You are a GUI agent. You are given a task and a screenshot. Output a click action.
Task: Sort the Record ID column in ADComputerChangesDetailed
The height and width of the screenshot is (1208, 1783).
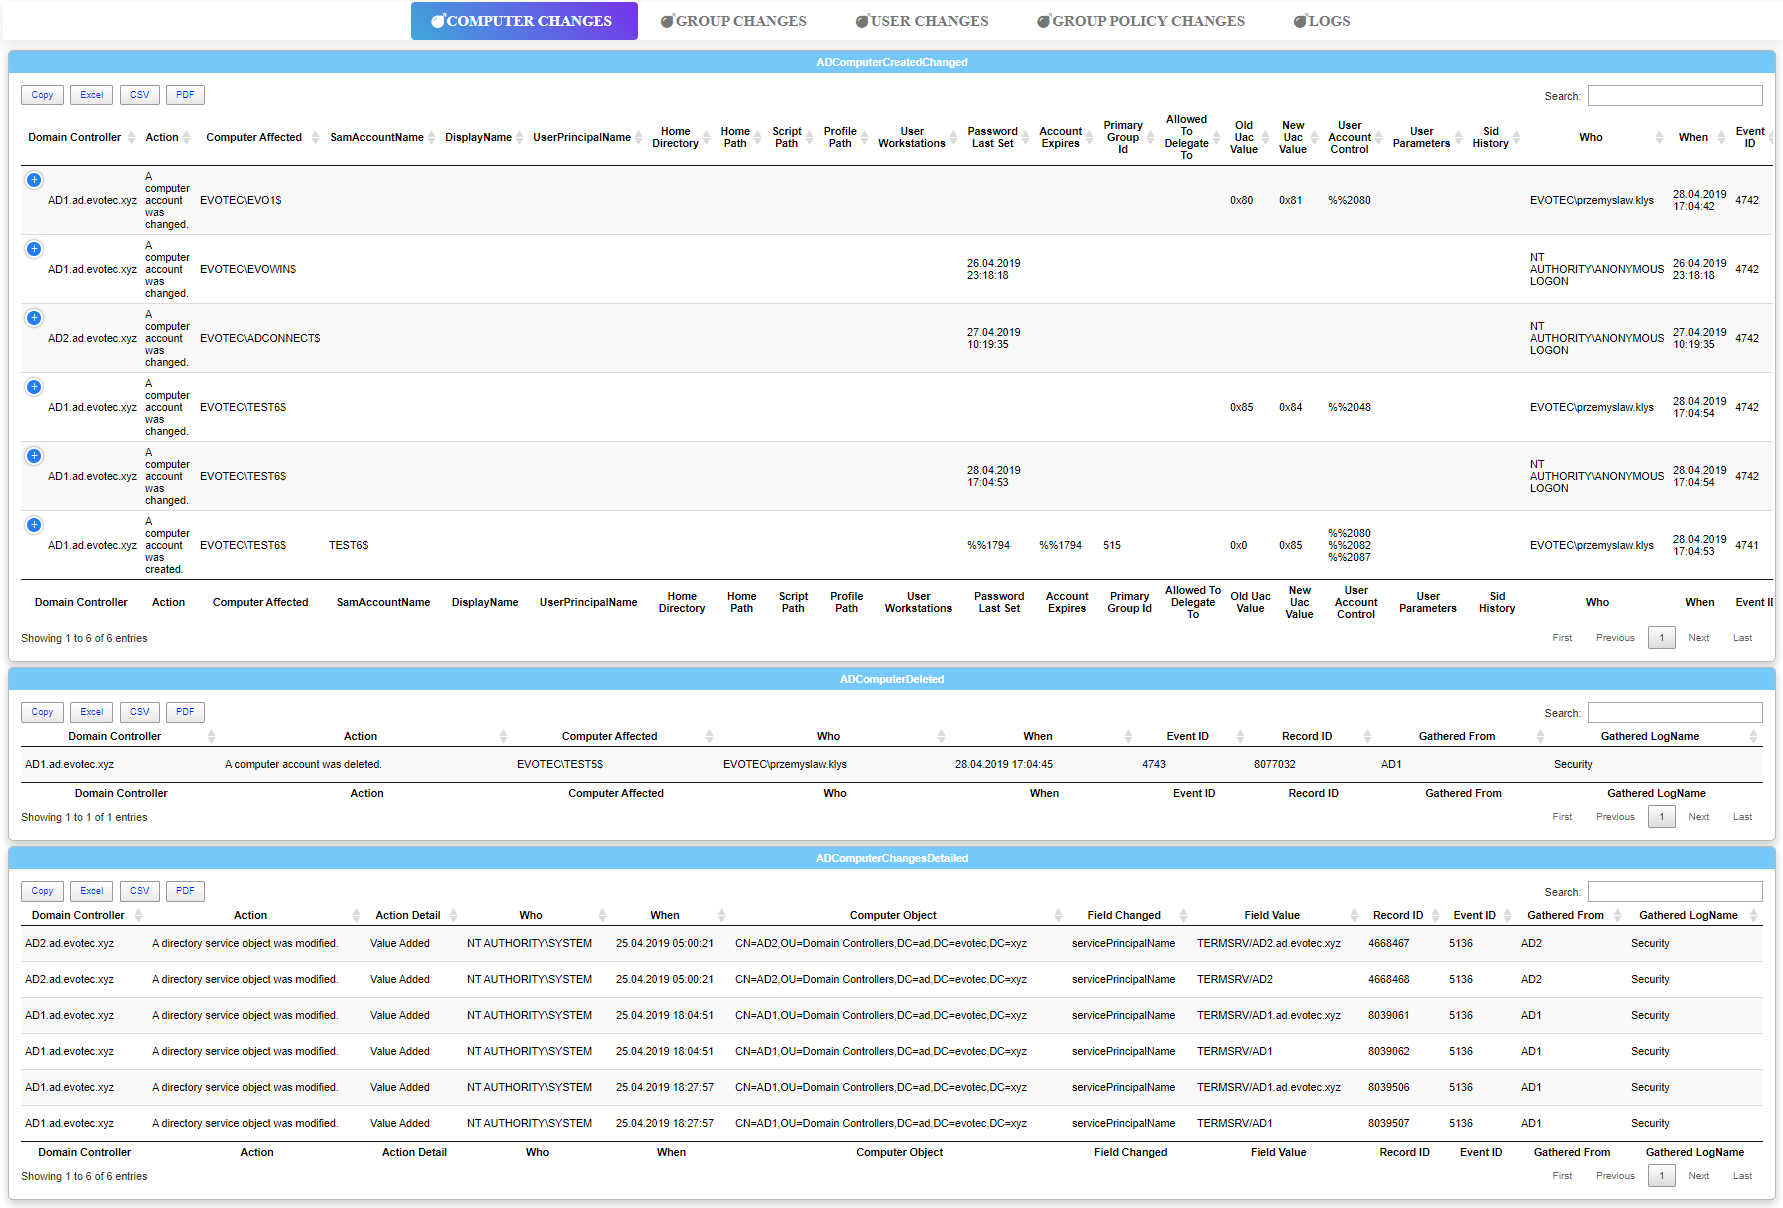tap(1398, 914)
